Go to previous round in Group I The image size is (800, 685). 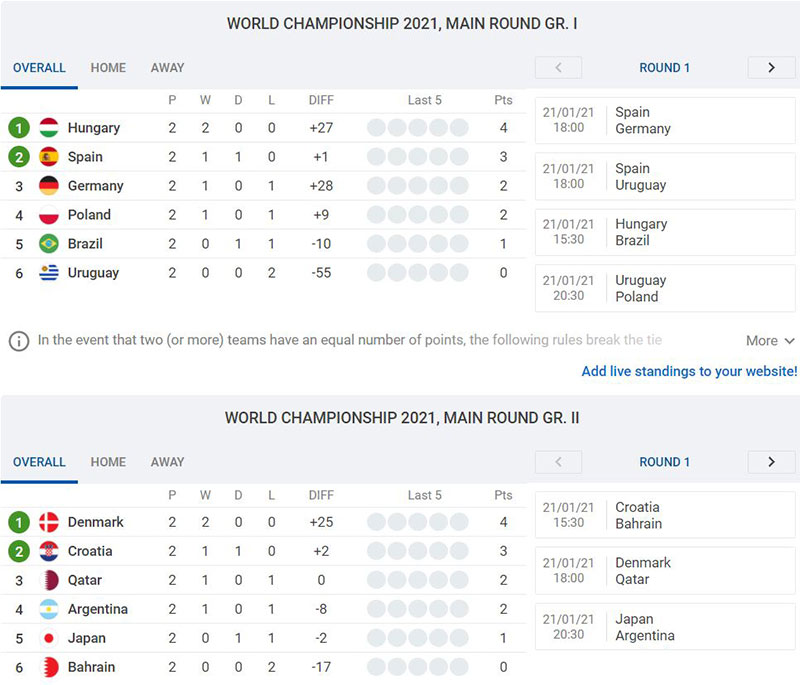click(559, 68)
